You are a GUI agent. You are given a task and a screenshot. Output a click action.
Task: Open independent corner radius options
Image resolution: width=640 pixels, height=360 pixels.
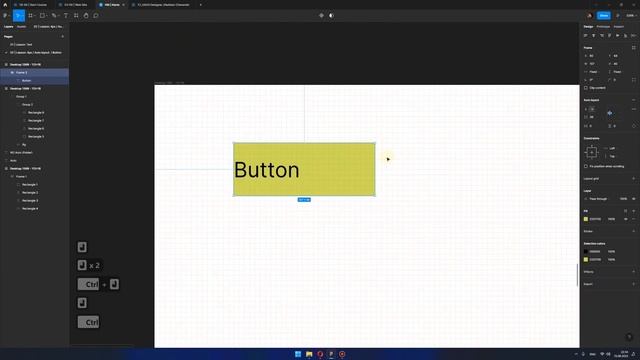[x=633, y=80]
